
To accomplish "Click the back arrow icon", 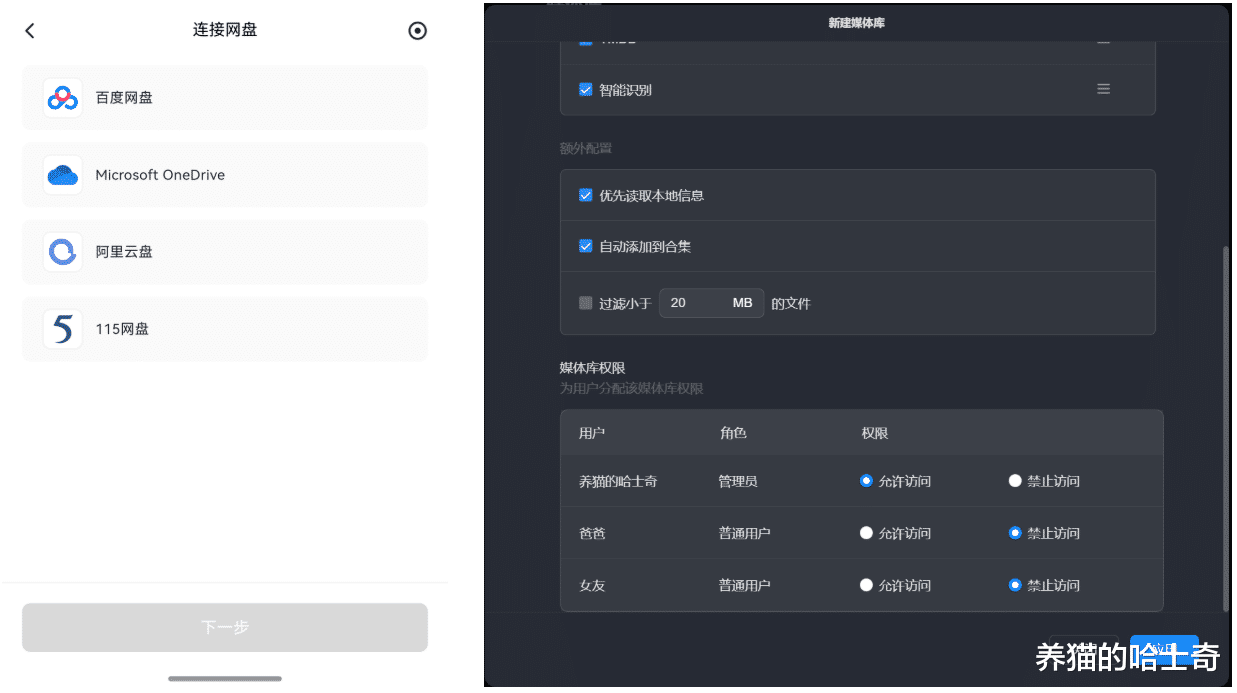I will click(30, 31).
